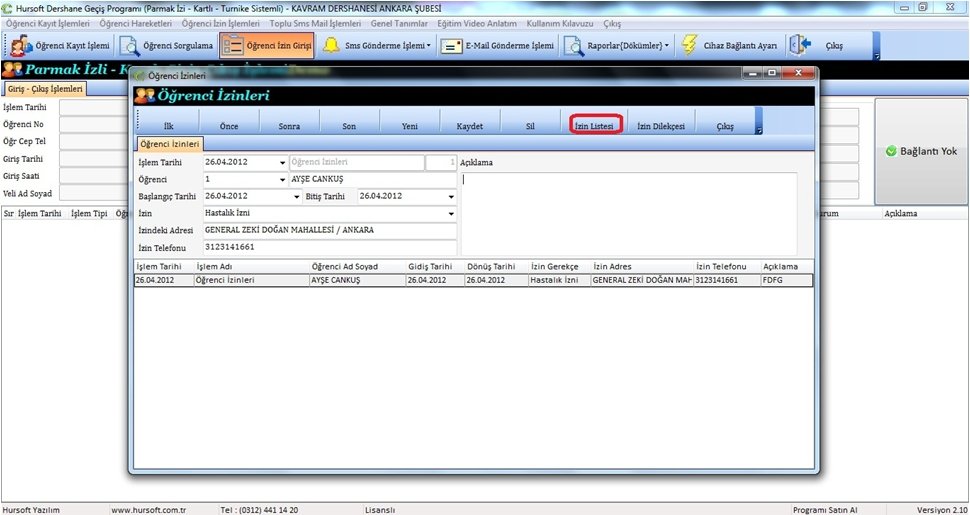Click the Yeni button in permissions dialog
This screenshot has height=515, width=970.
[409, 127]
